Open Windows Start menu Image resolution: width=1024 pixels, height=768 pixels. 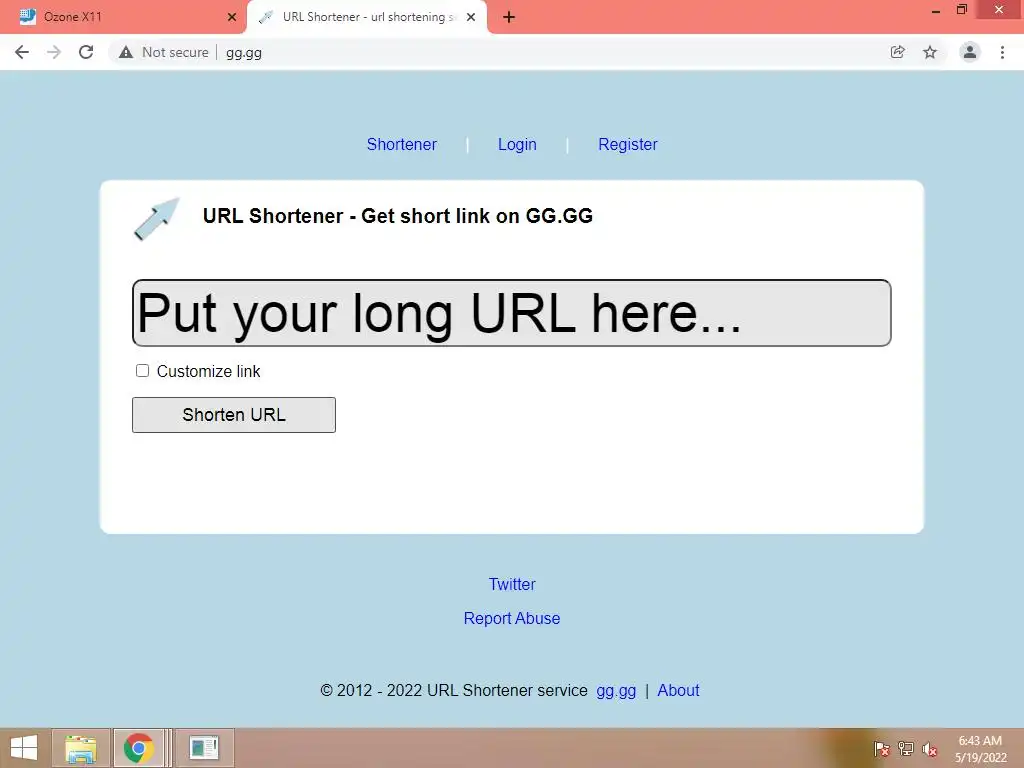point(24,748)
